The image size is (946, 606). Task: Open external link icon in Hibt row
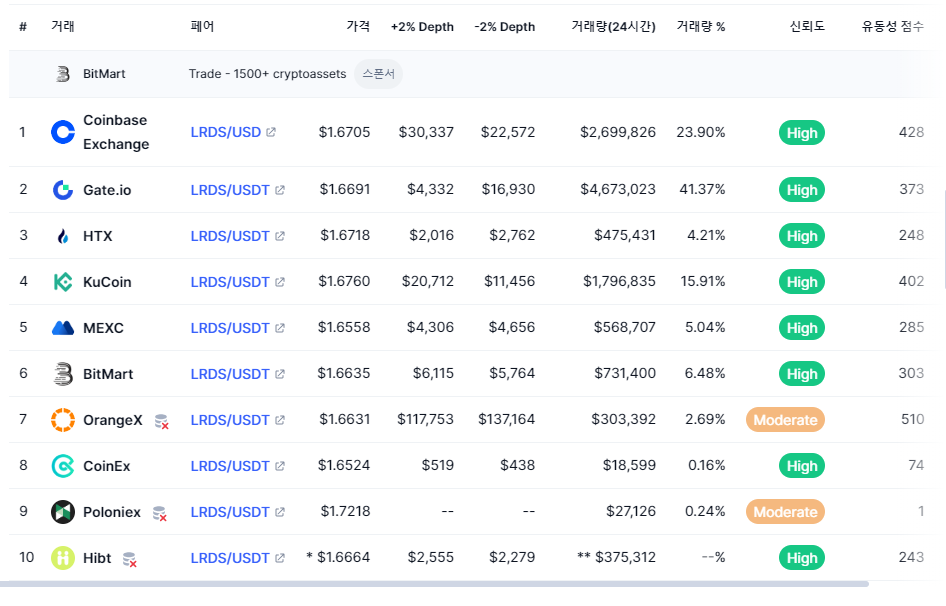pyautogui.click(x=280, y=558)
